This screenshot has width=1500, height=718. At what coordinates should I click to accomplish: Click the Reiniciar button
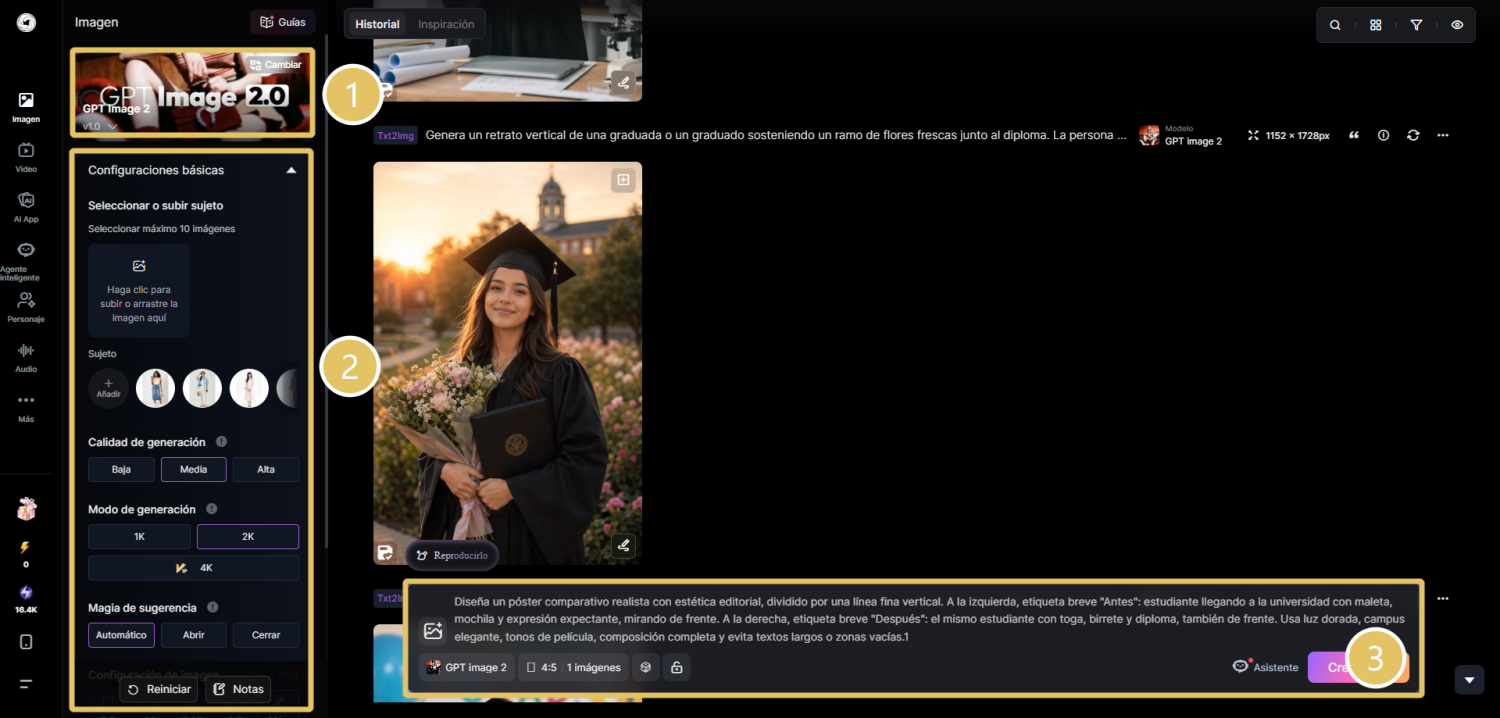(159, 689)
